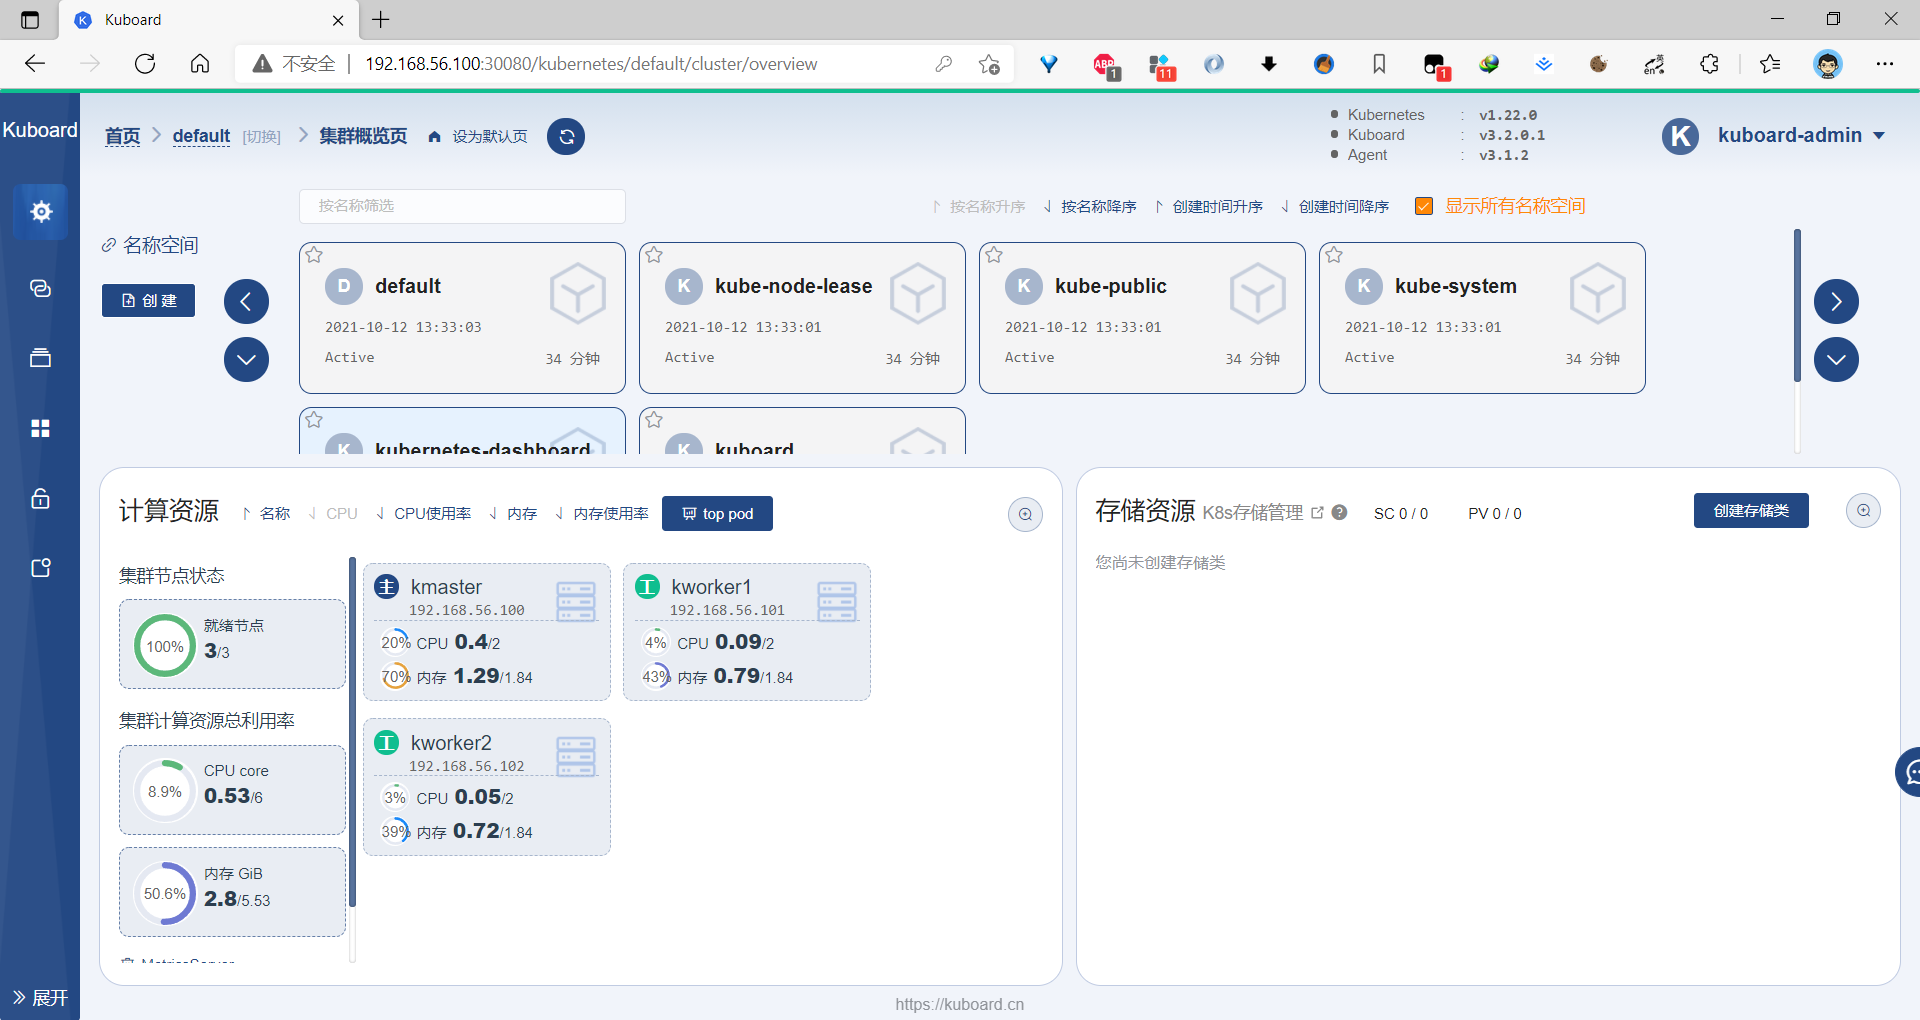Open the cluster settings gear in sidebar

coord(40,212)
